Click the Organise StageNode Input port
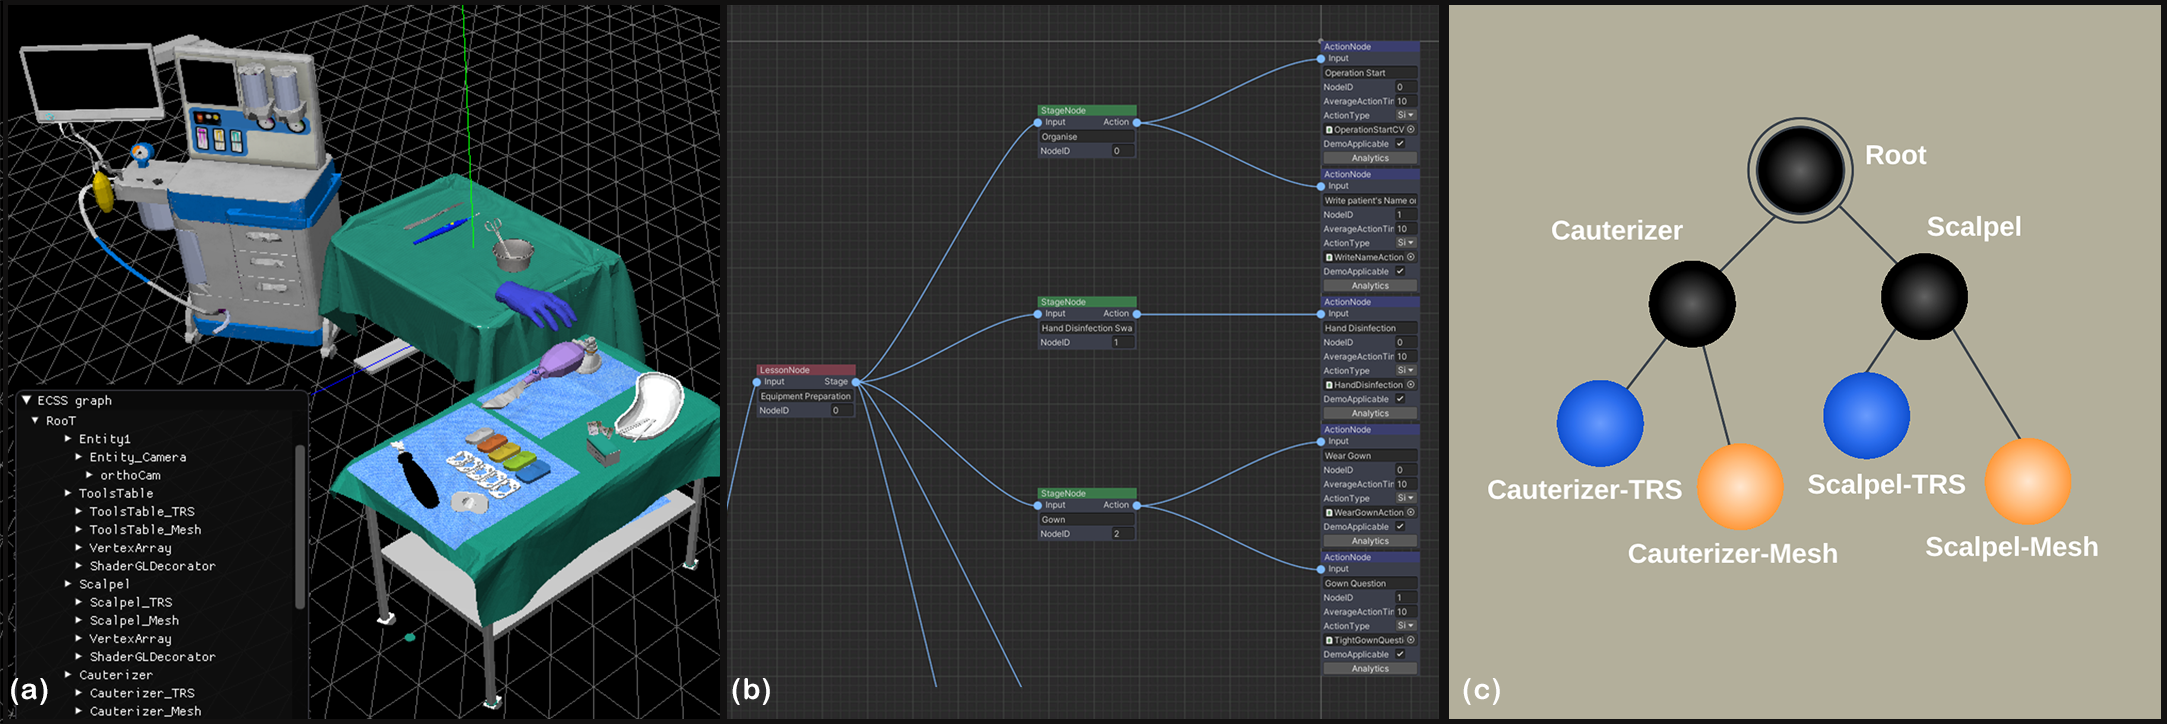 pos(1038,123)
